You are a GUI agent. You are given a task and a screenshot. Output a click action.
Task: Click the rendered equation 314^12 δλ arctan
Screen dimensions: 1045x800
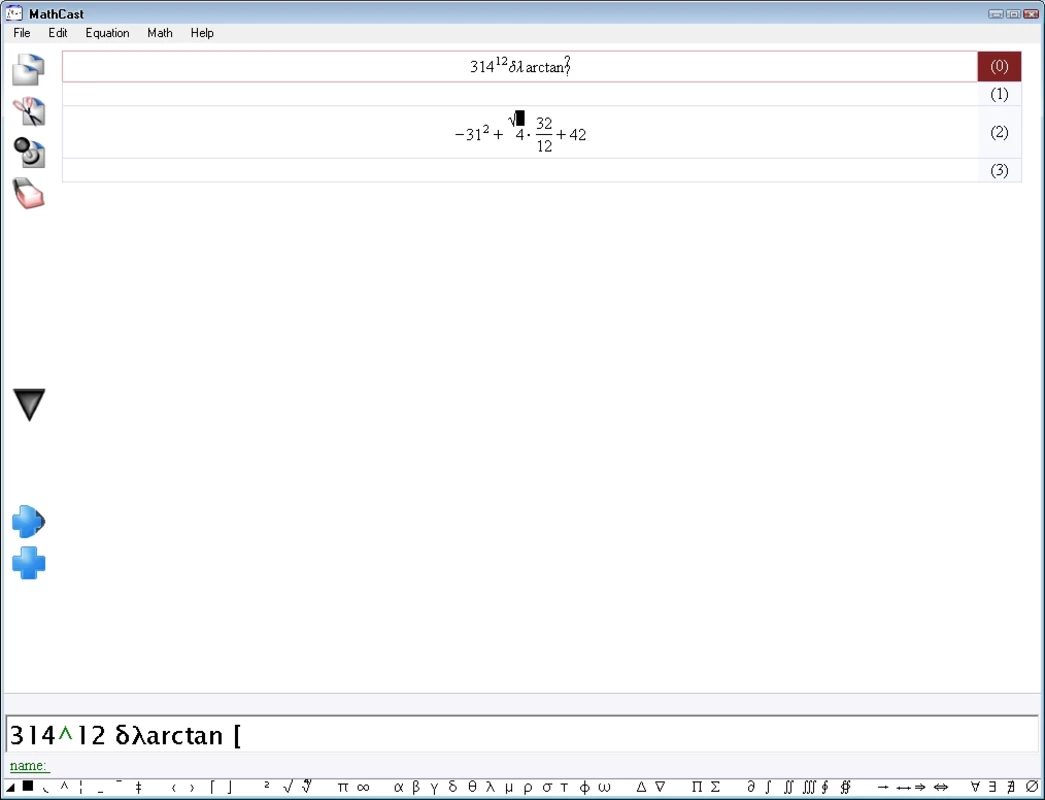520,66
